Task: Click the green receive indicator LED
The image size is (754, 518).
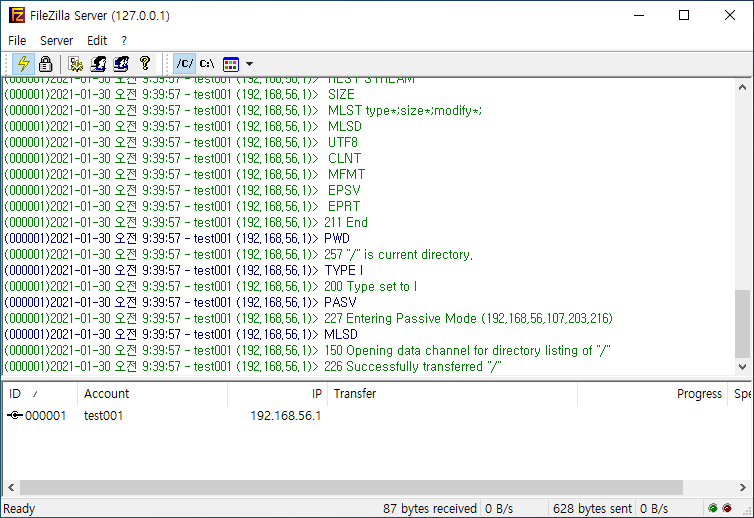Action: click(x=713, y=508)
